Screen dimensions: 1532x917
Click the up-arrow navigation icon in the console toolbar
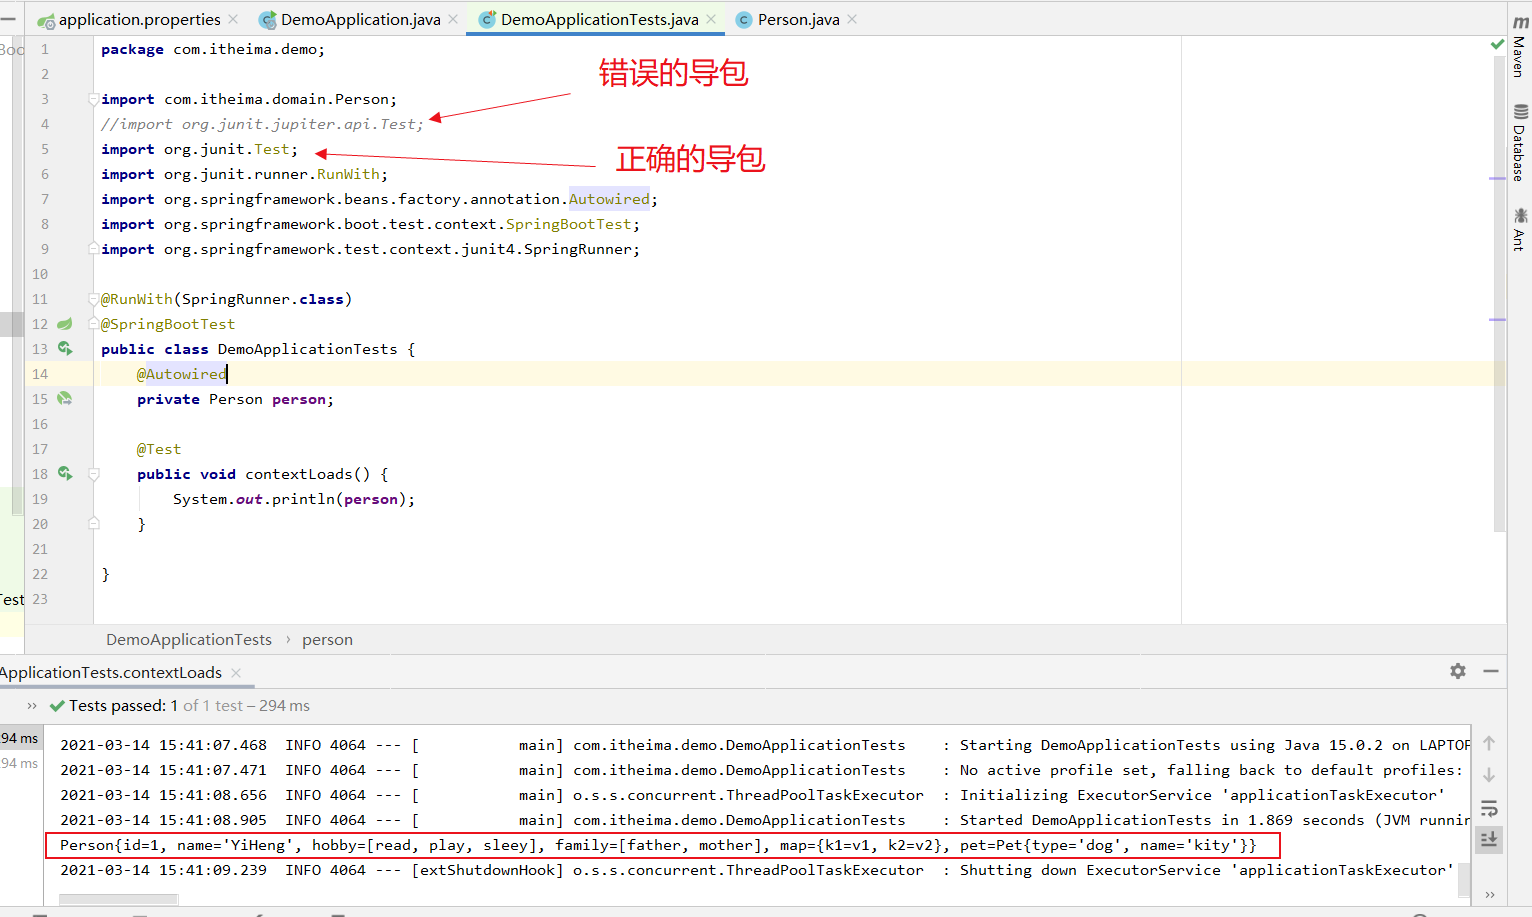pyautogui.click(x=1489, y=743)
